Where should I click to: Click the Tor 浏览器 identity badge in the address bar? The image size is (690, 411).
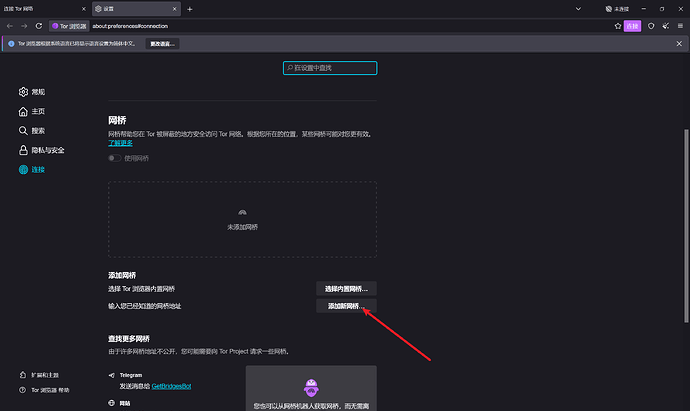pyautogui.click(x=69, y=26)
